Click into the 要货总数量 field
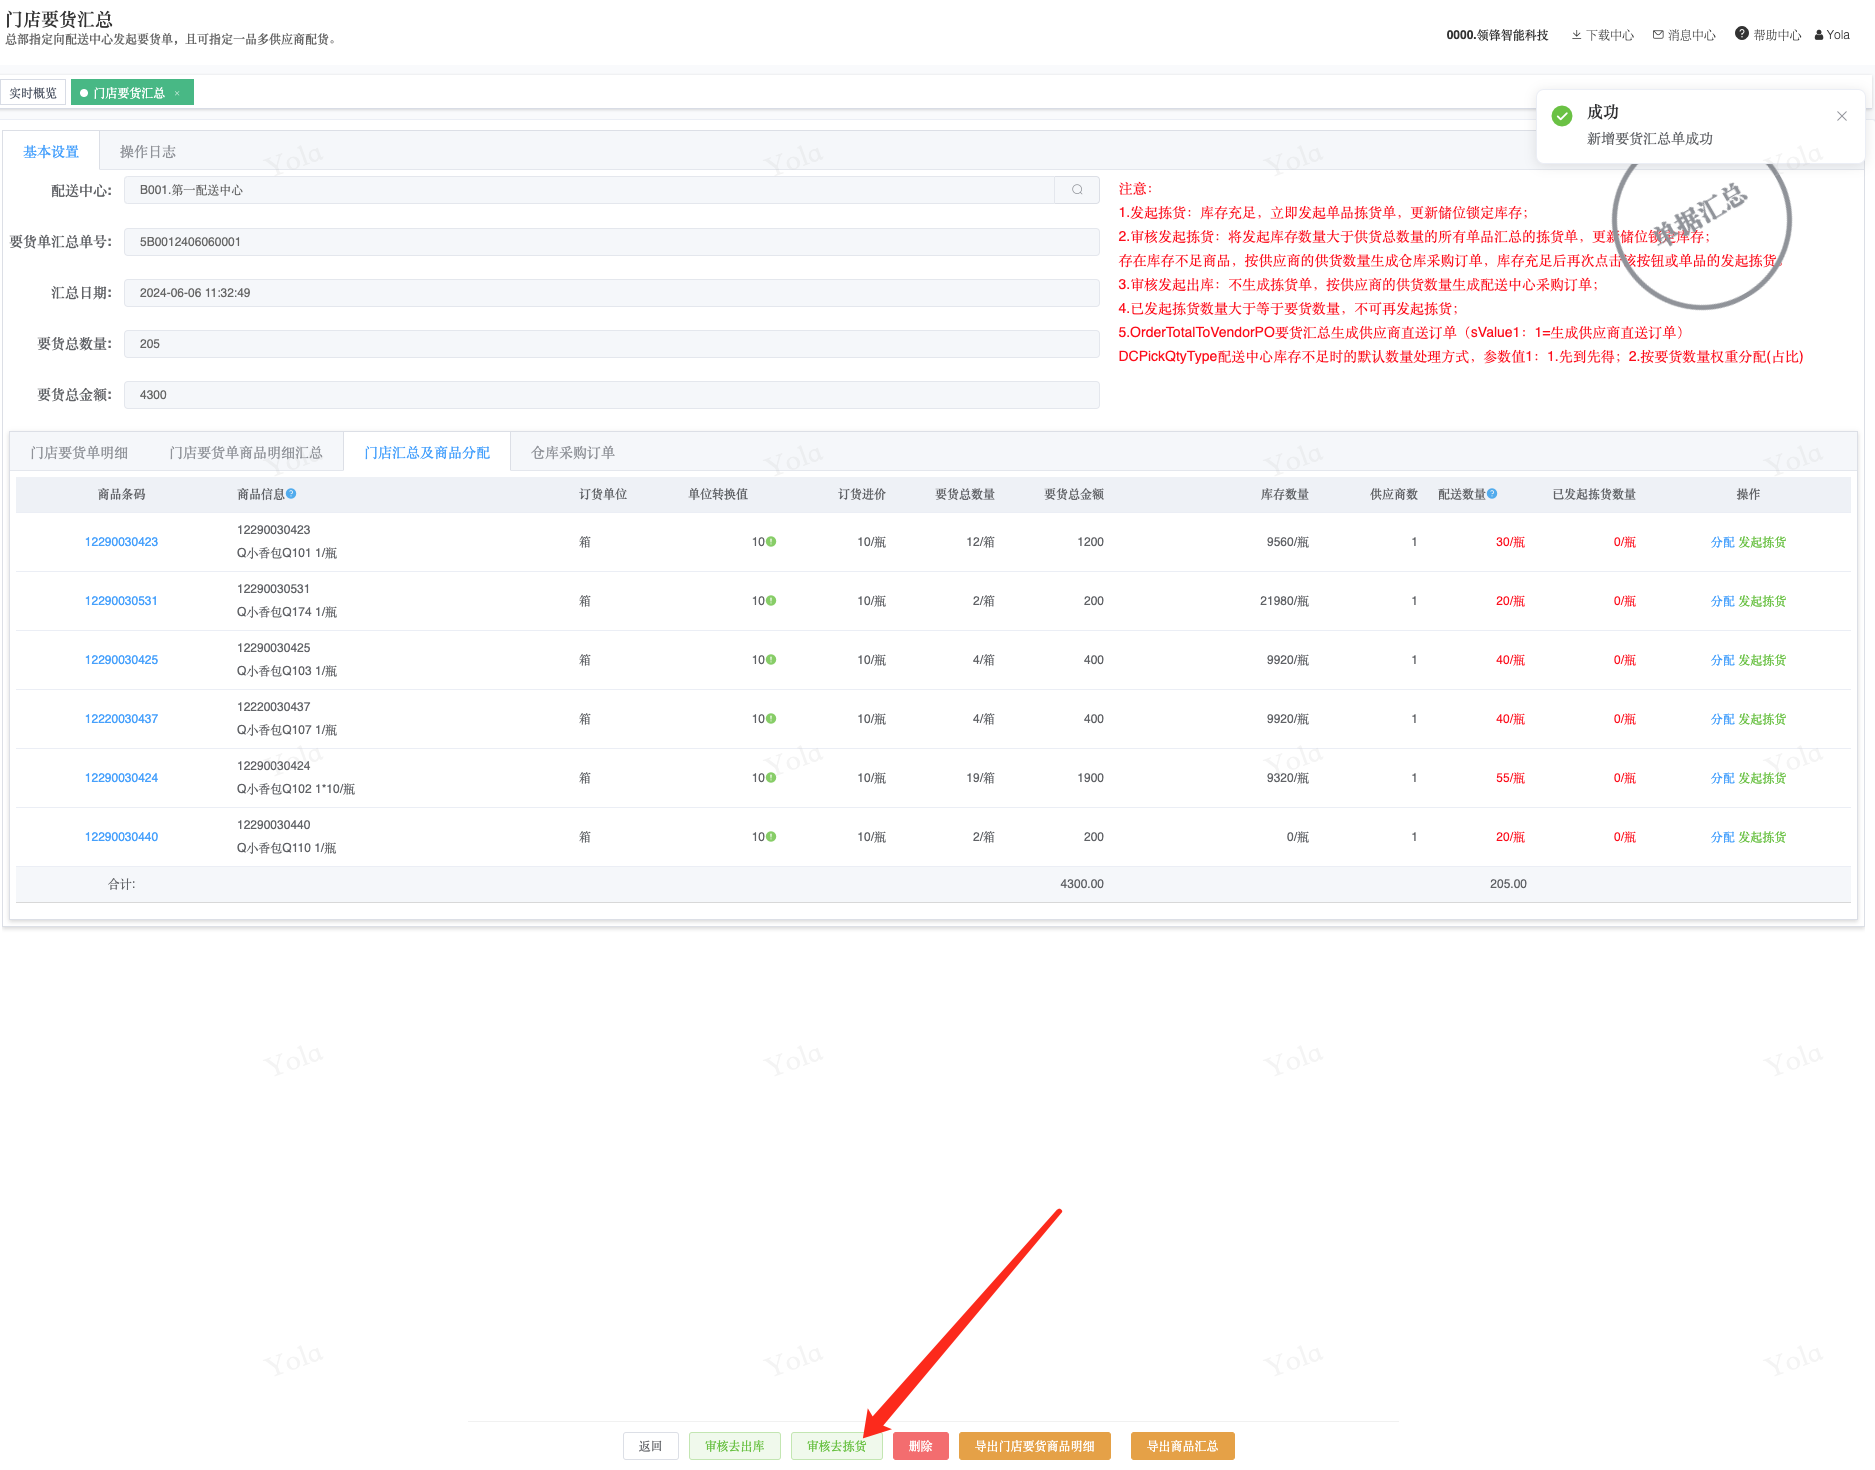This screenshot has width=1875, height=1470. pyautogui.click(x=611, y=344)
